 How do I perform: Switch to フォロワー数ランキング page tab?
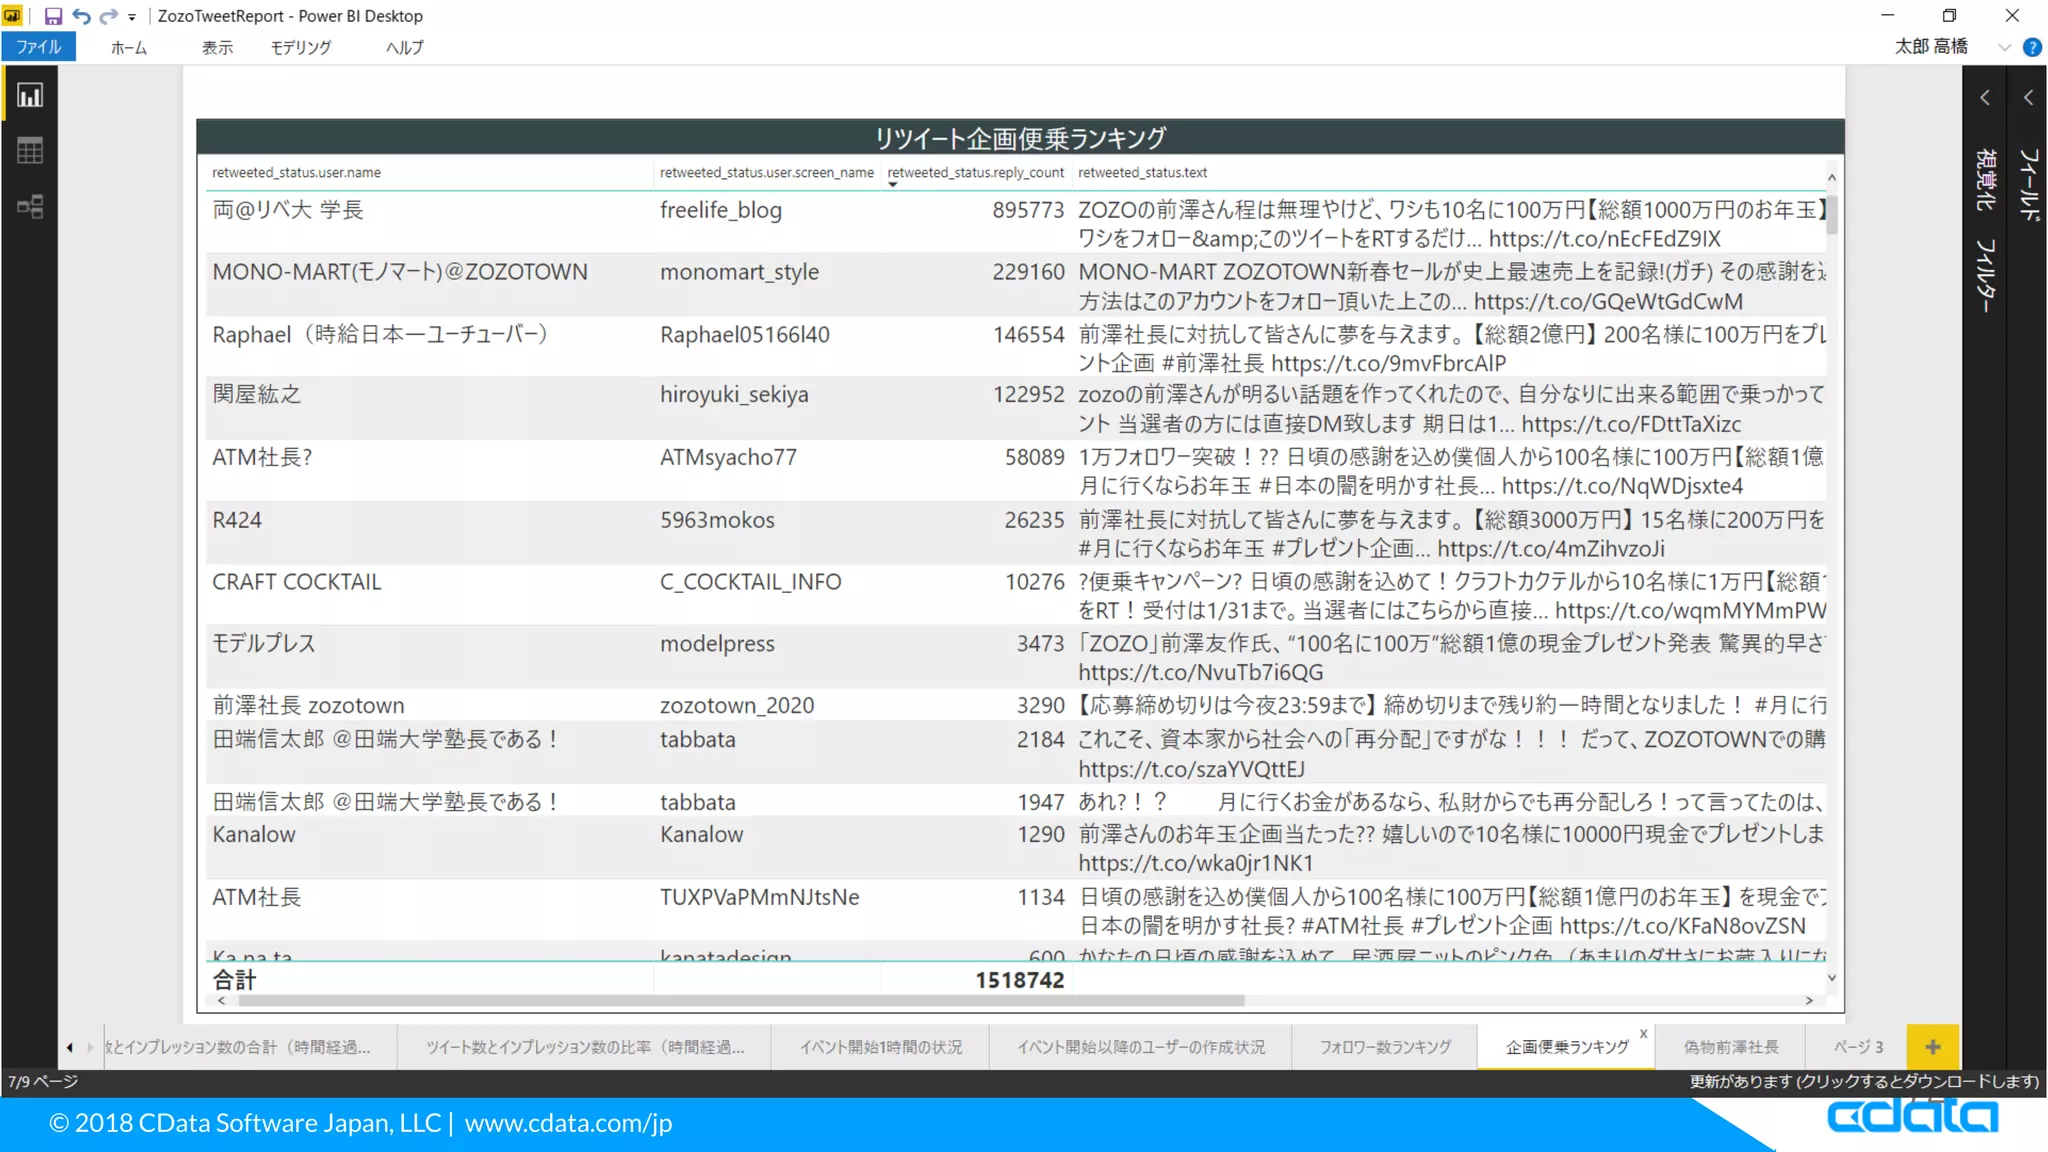click(1385, 1047)
